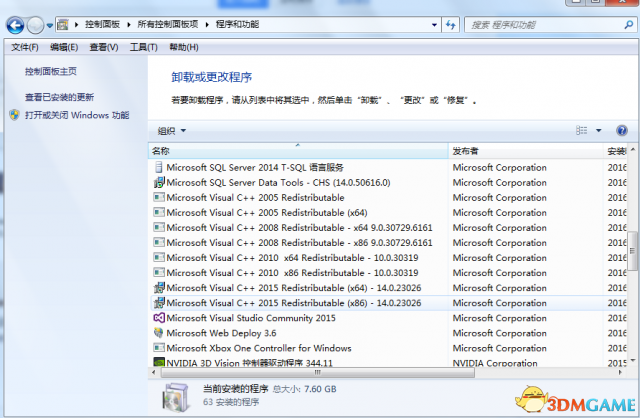Click the Microsoft Web Deploy 3.6 icon
The image size is (640, 418).
[x=159, y=333]
